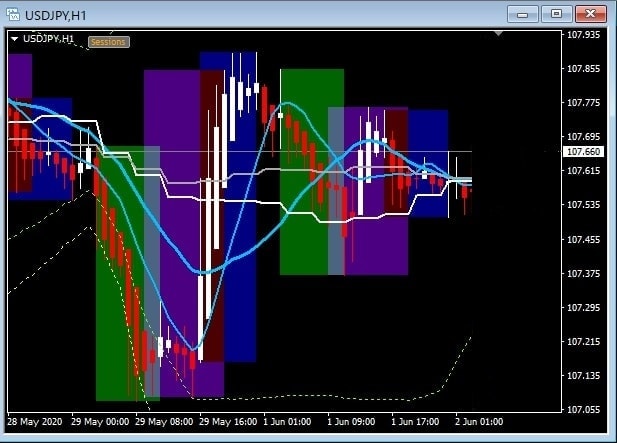617x443 pixels.
Task: Select the 2 Jun 01:00 time label
Action: tap(481, 423)
